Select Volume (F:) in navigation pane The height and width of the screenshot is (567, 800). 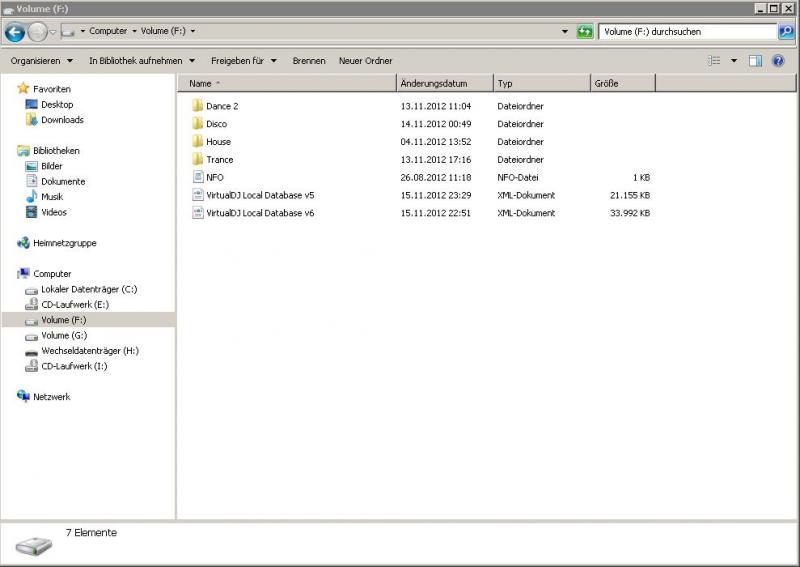89,319
